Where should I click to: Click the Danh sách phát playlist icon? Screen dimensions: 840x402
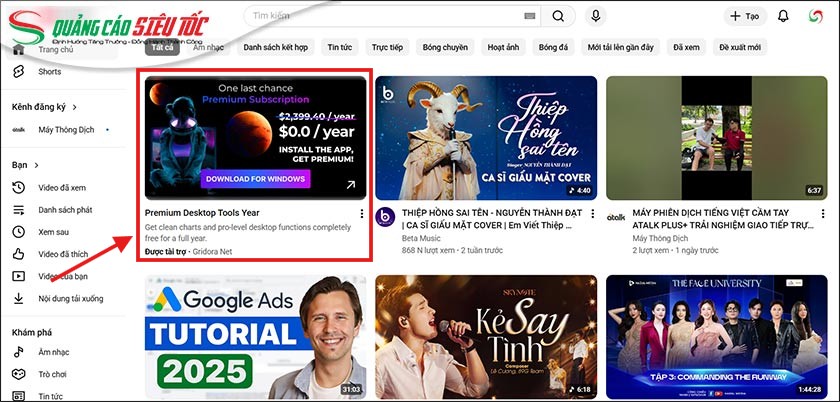coord(19,210)
